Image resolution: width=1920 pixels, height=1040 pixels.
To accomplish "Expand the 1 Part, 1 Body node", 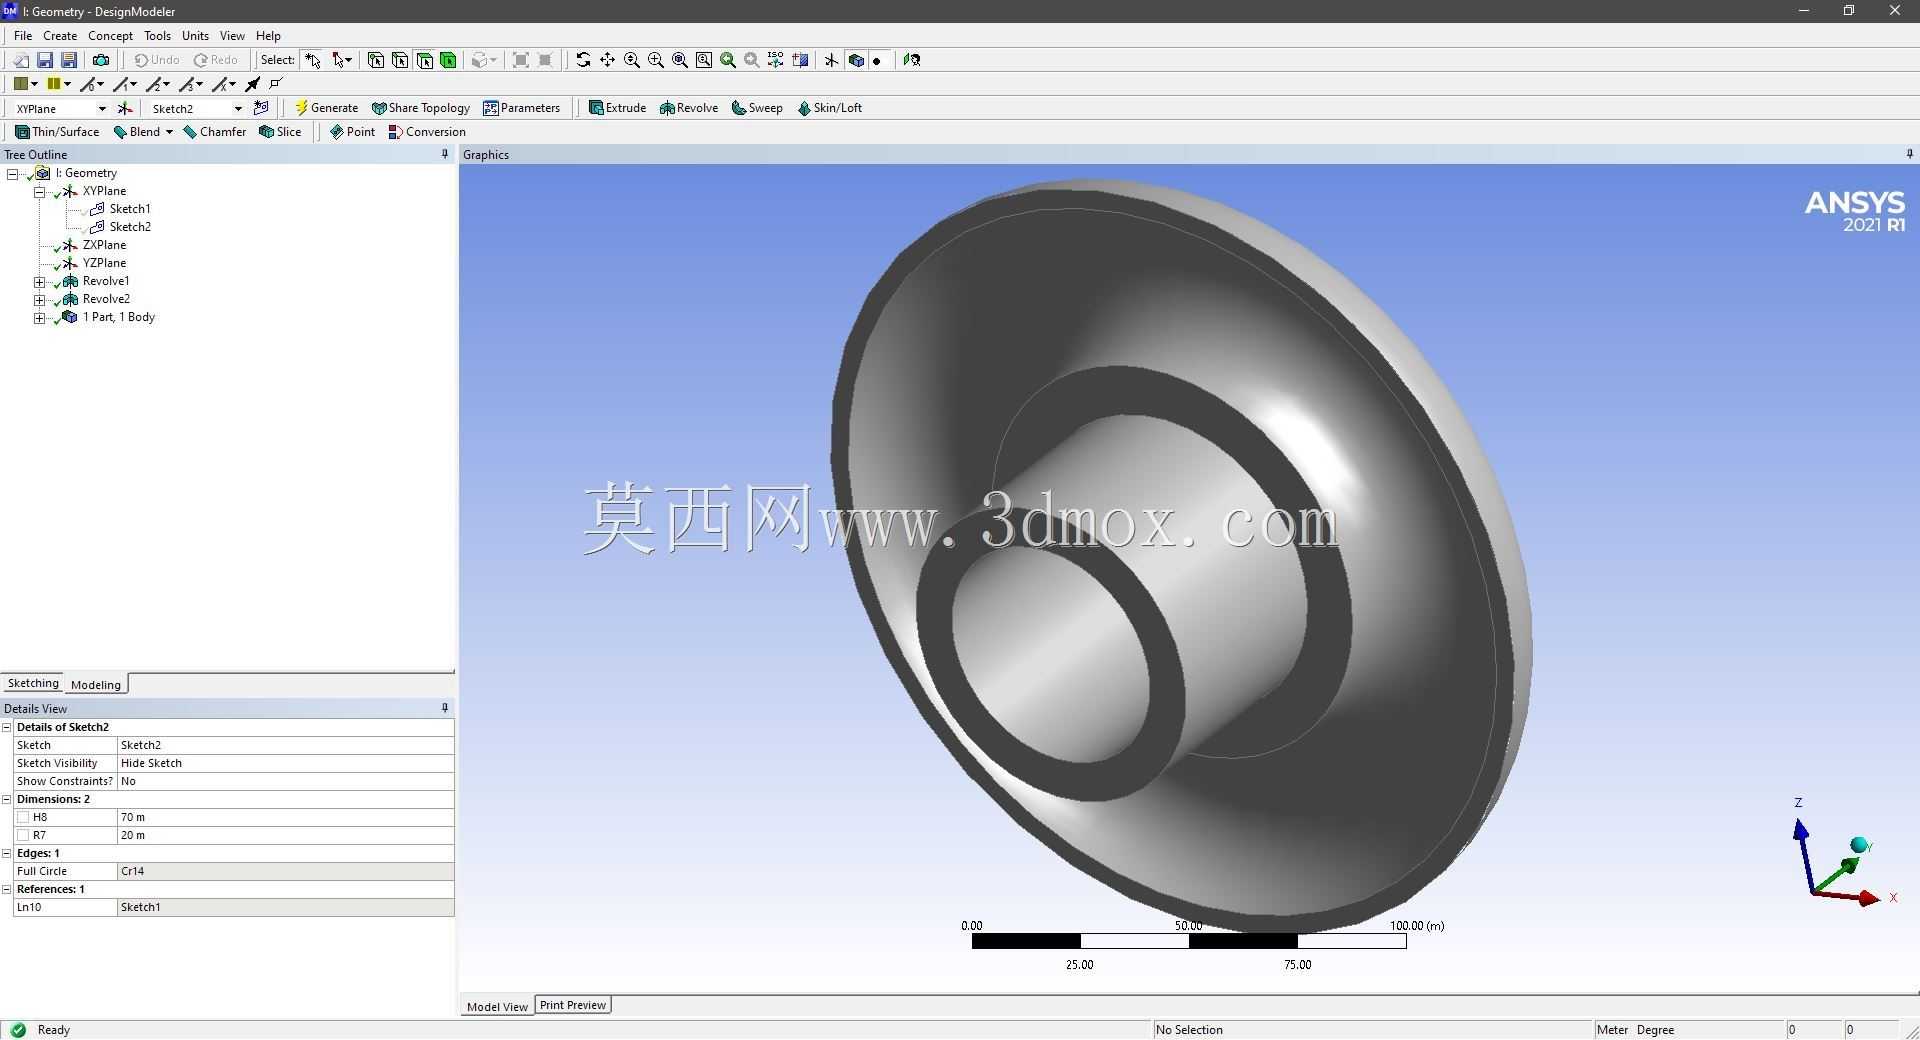I will point(39,318).
